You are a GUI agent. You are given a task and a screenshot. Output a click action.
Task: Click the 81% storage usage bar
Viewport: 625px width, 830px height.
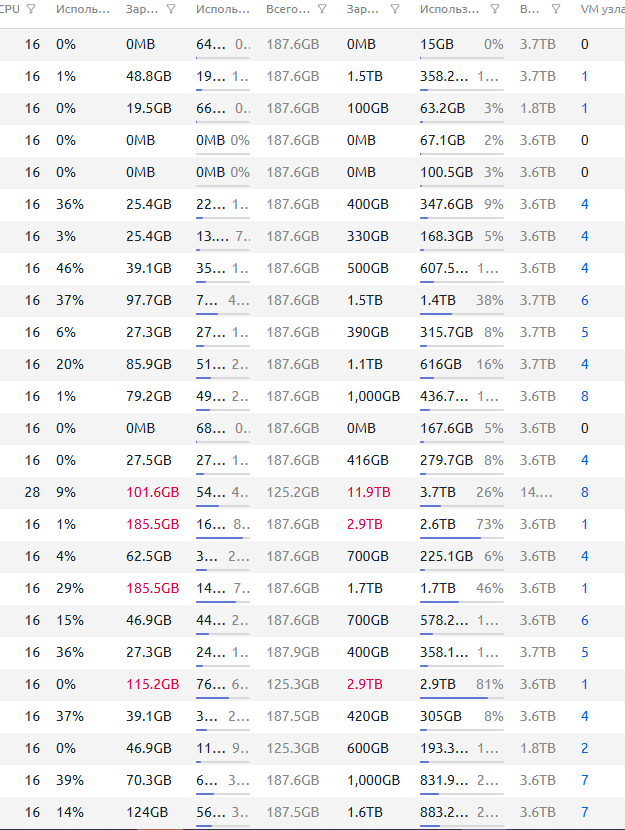point(462,698)
